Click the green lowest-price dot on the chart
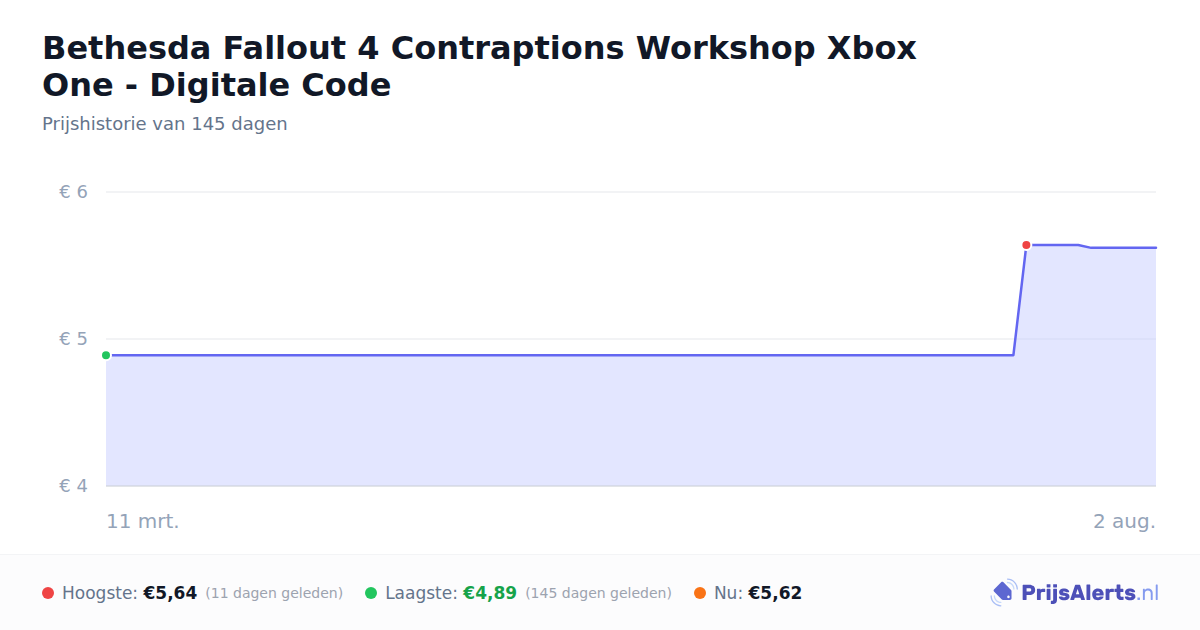 pyautogui.click(x=106, y=355)
